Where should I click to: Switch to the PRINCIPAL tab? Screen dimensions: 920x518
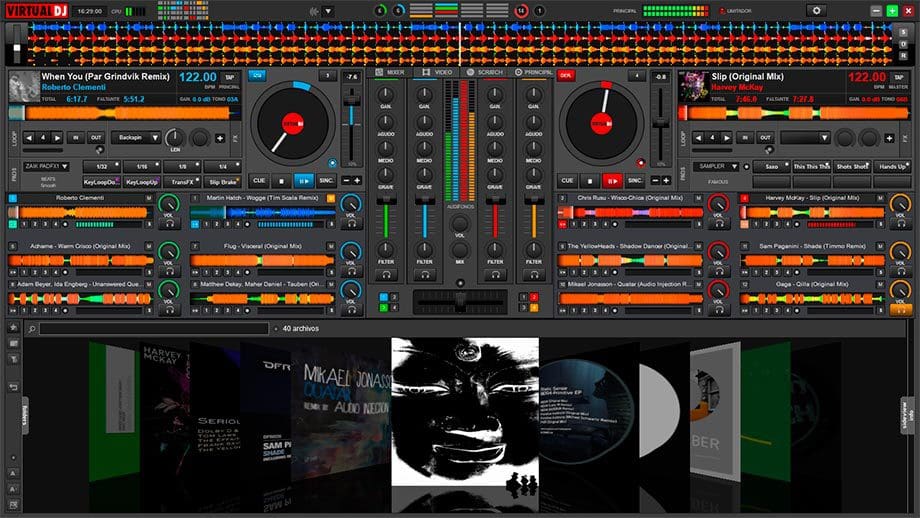click(x=533, y=72)
